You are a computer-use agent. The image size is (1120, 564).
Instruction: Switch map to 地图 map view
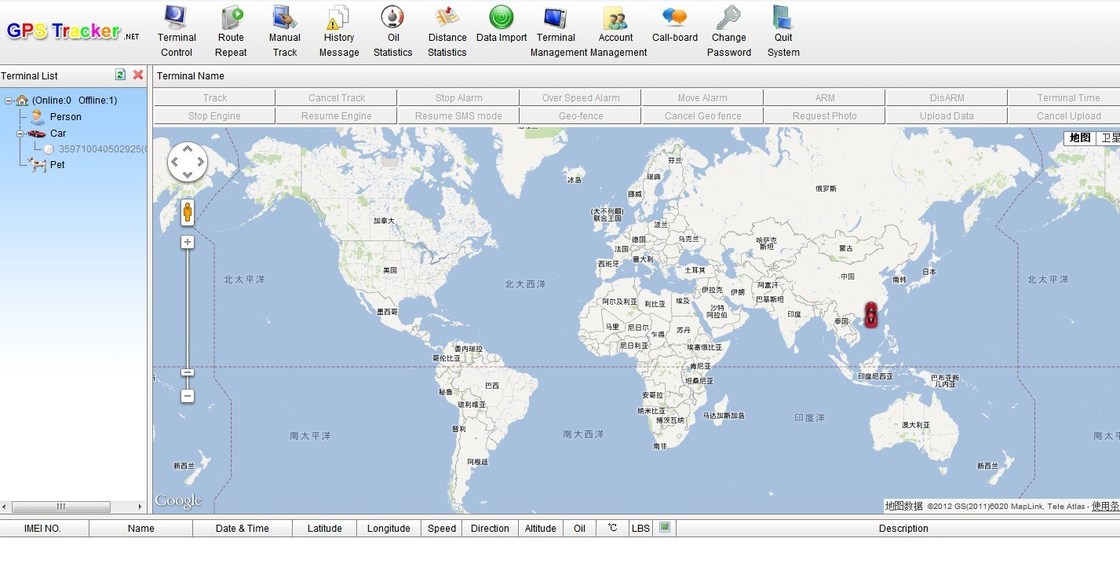click(x=1080, y=138)
